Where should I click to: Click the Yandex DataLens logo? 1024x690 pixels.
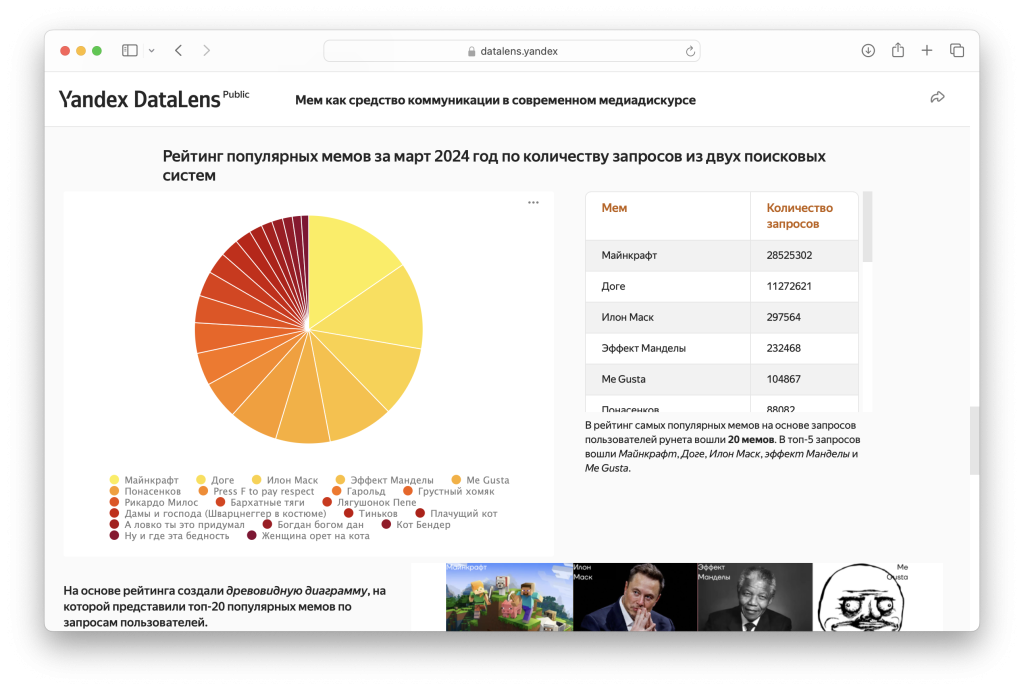[x=140, y=99]
